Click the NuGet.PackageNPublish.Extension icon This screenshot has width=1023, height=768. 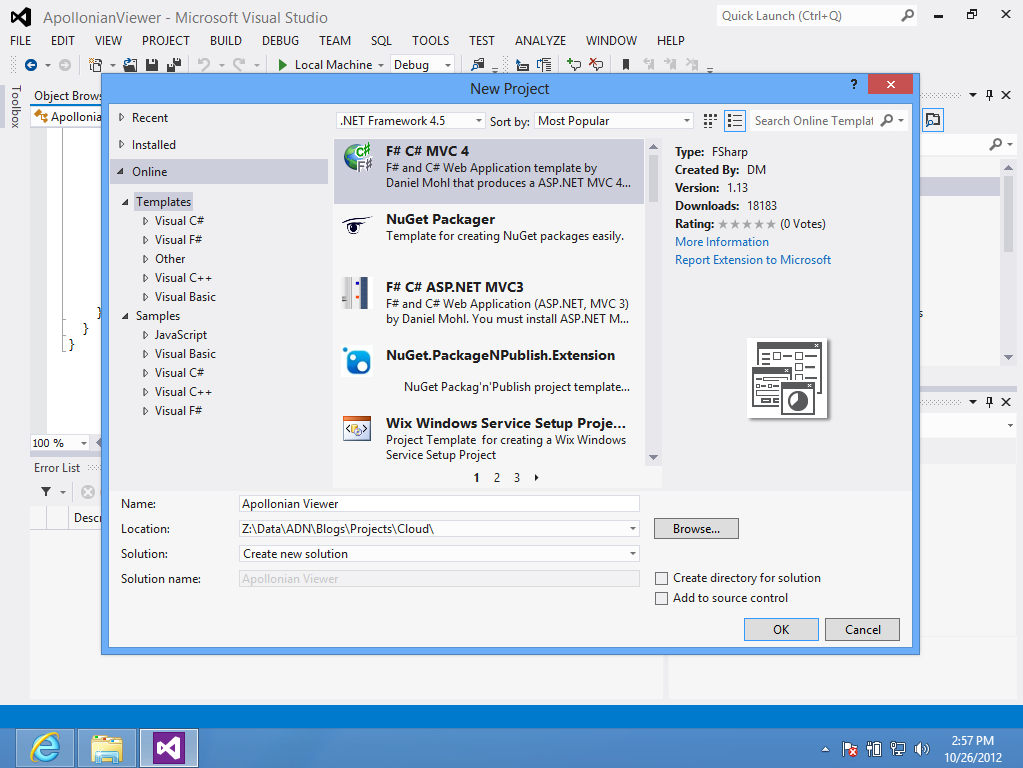357,360
